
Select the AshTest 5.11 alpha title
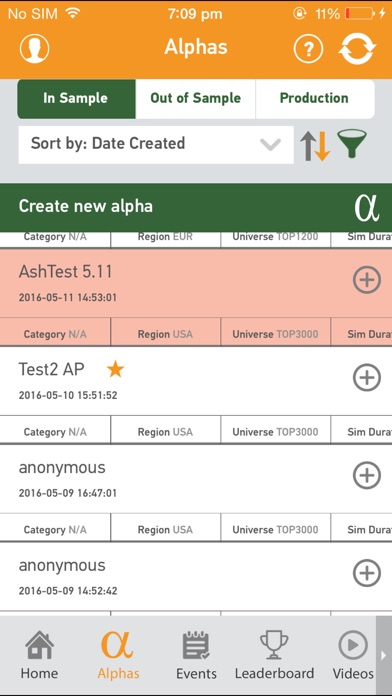pyautogui.click(x=65, y=272)
